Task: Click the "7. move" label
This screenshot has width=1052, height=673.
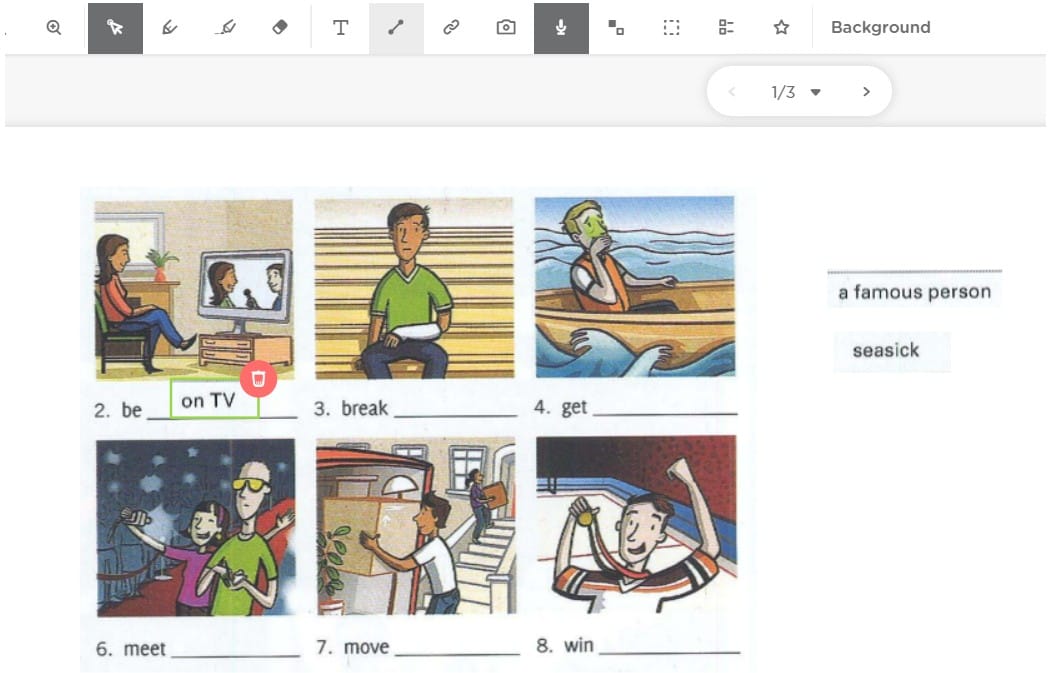Action: [353, 647]
